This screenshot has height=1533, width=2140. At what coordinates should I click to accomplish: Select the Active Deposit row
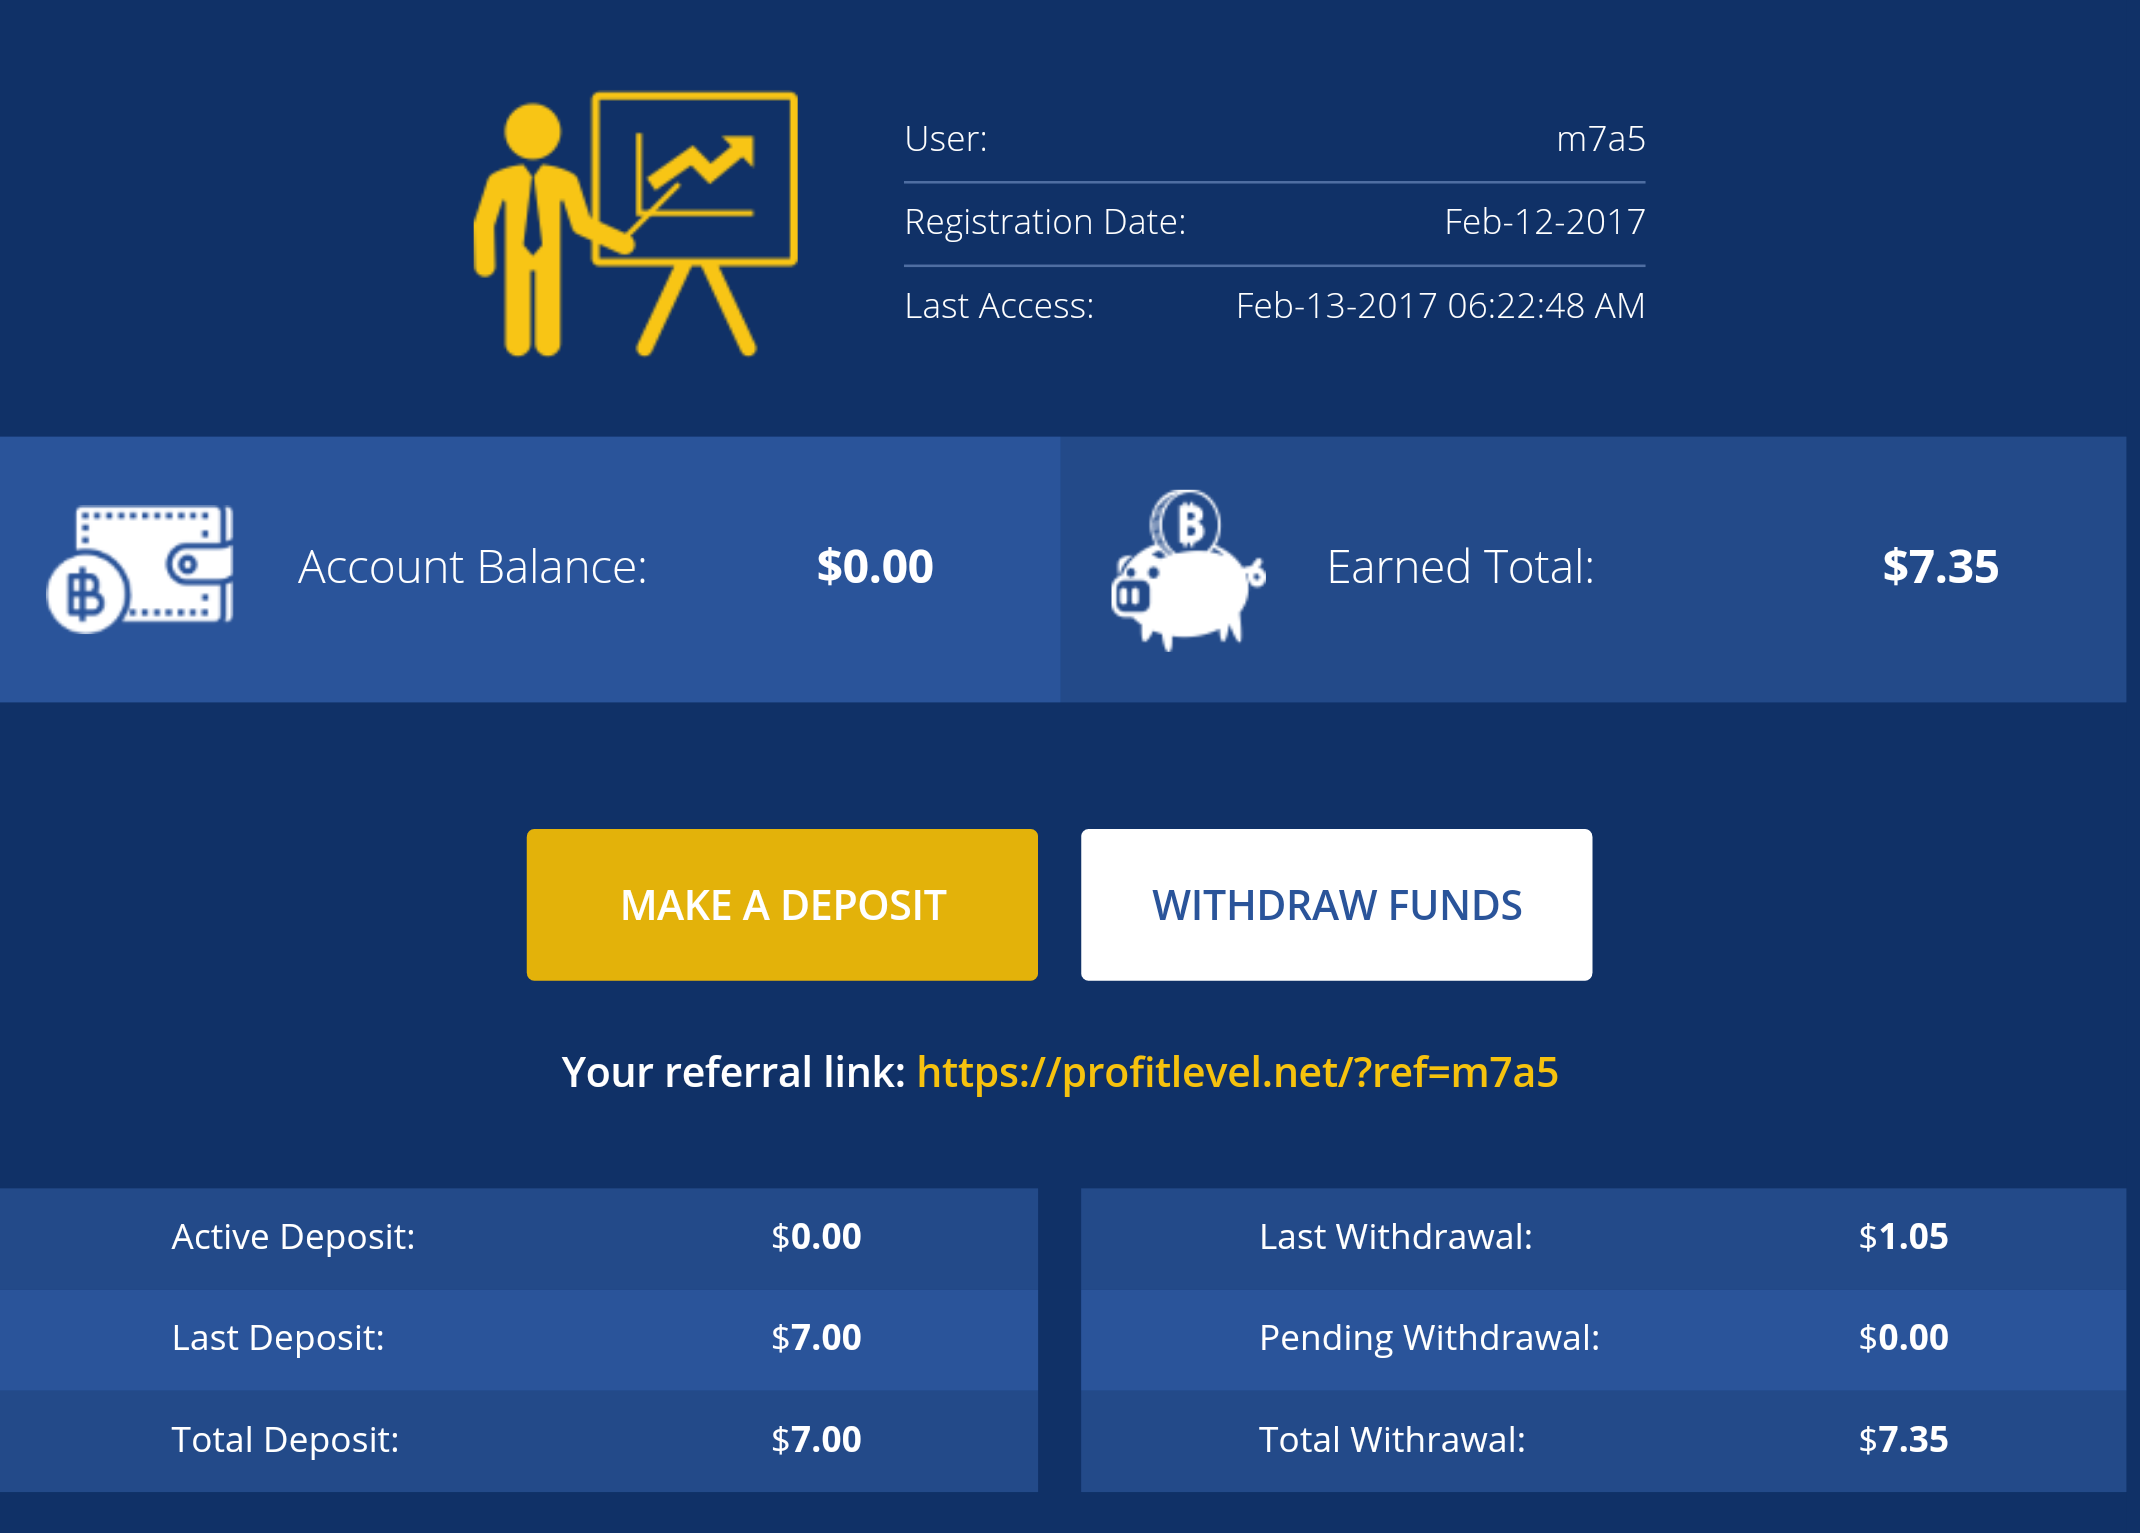517,1237
